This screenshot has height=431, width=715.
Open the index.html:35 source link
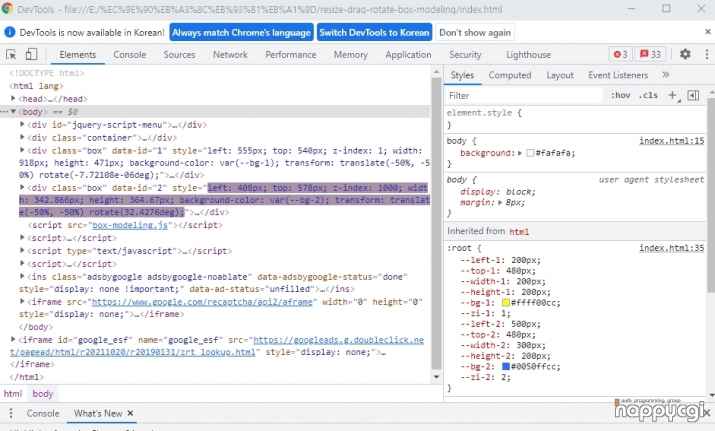click(671, 248)
